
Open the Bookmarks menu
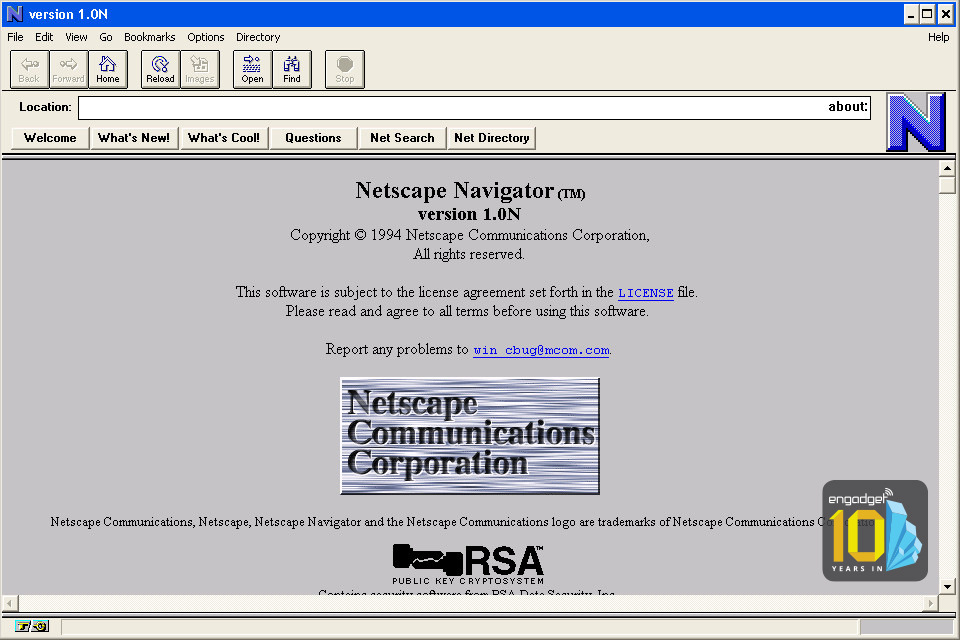click(149, 37)
